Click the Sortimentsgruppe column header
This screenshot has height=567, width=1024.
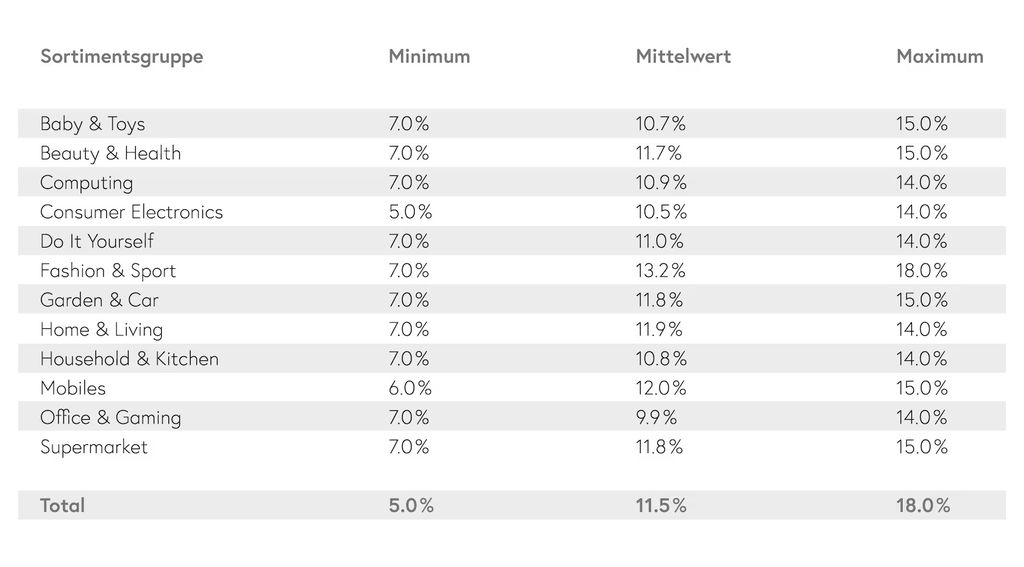(x=121, y=56)
